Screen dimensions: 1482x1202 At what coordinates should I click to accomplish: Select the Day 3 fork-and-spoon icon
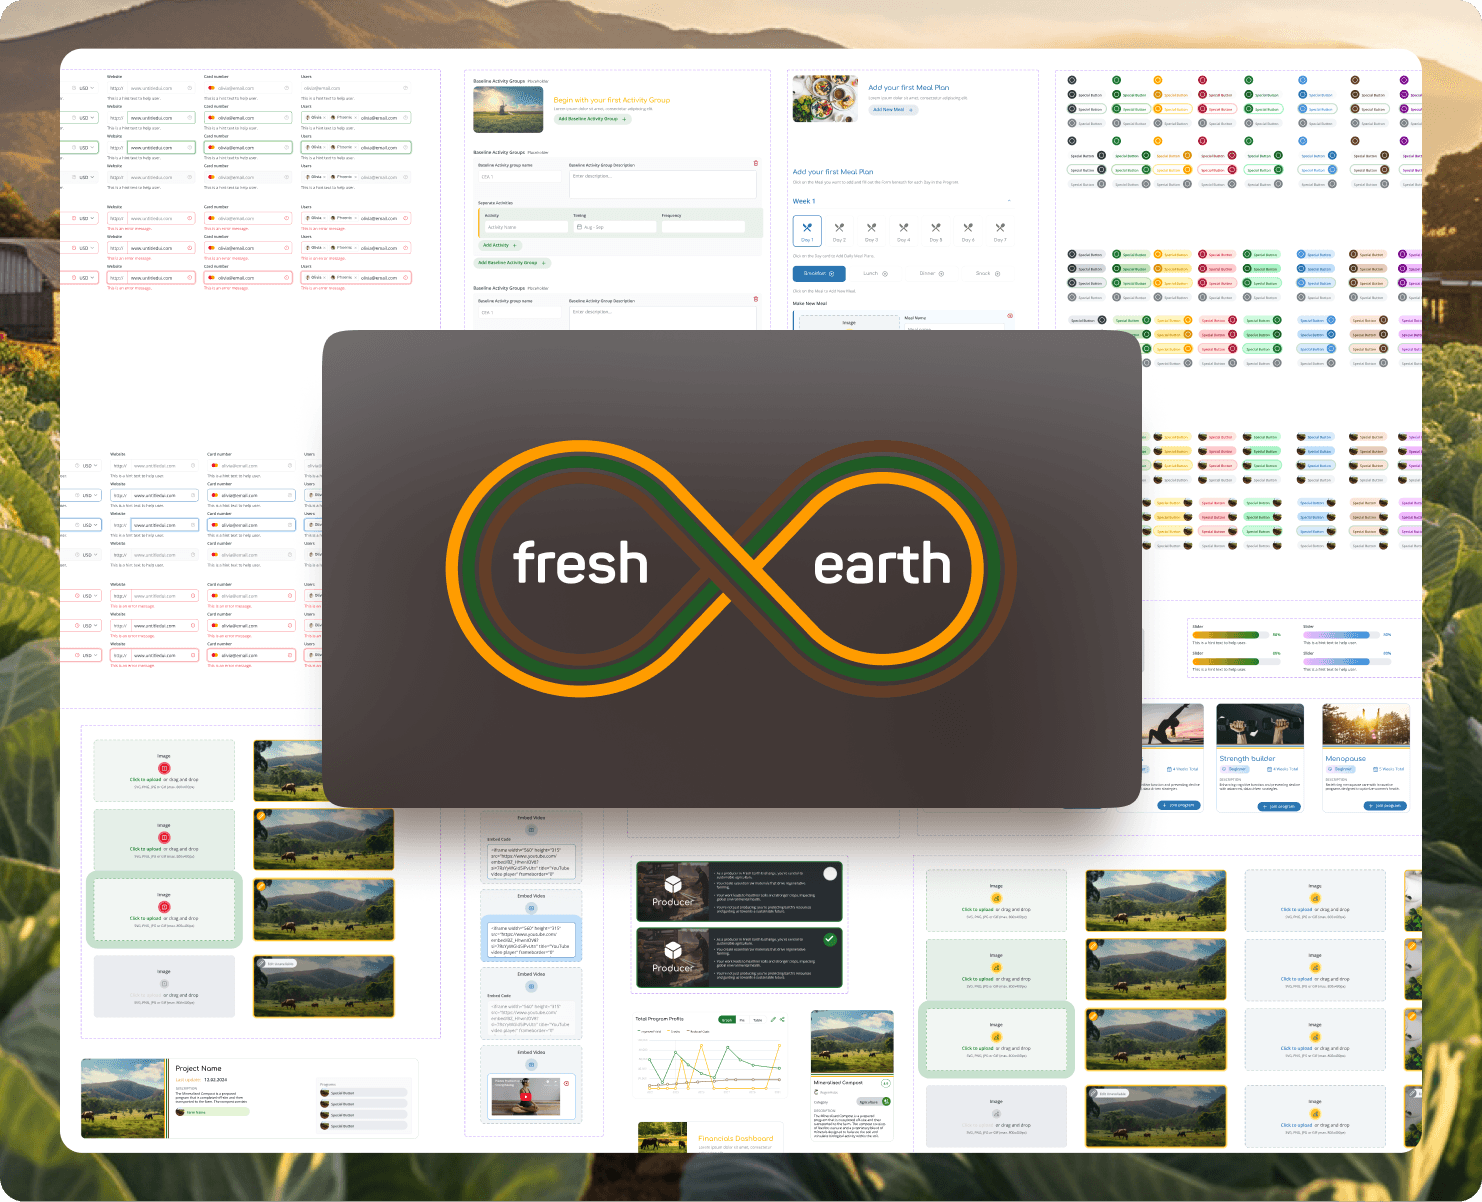click(871, 227)
